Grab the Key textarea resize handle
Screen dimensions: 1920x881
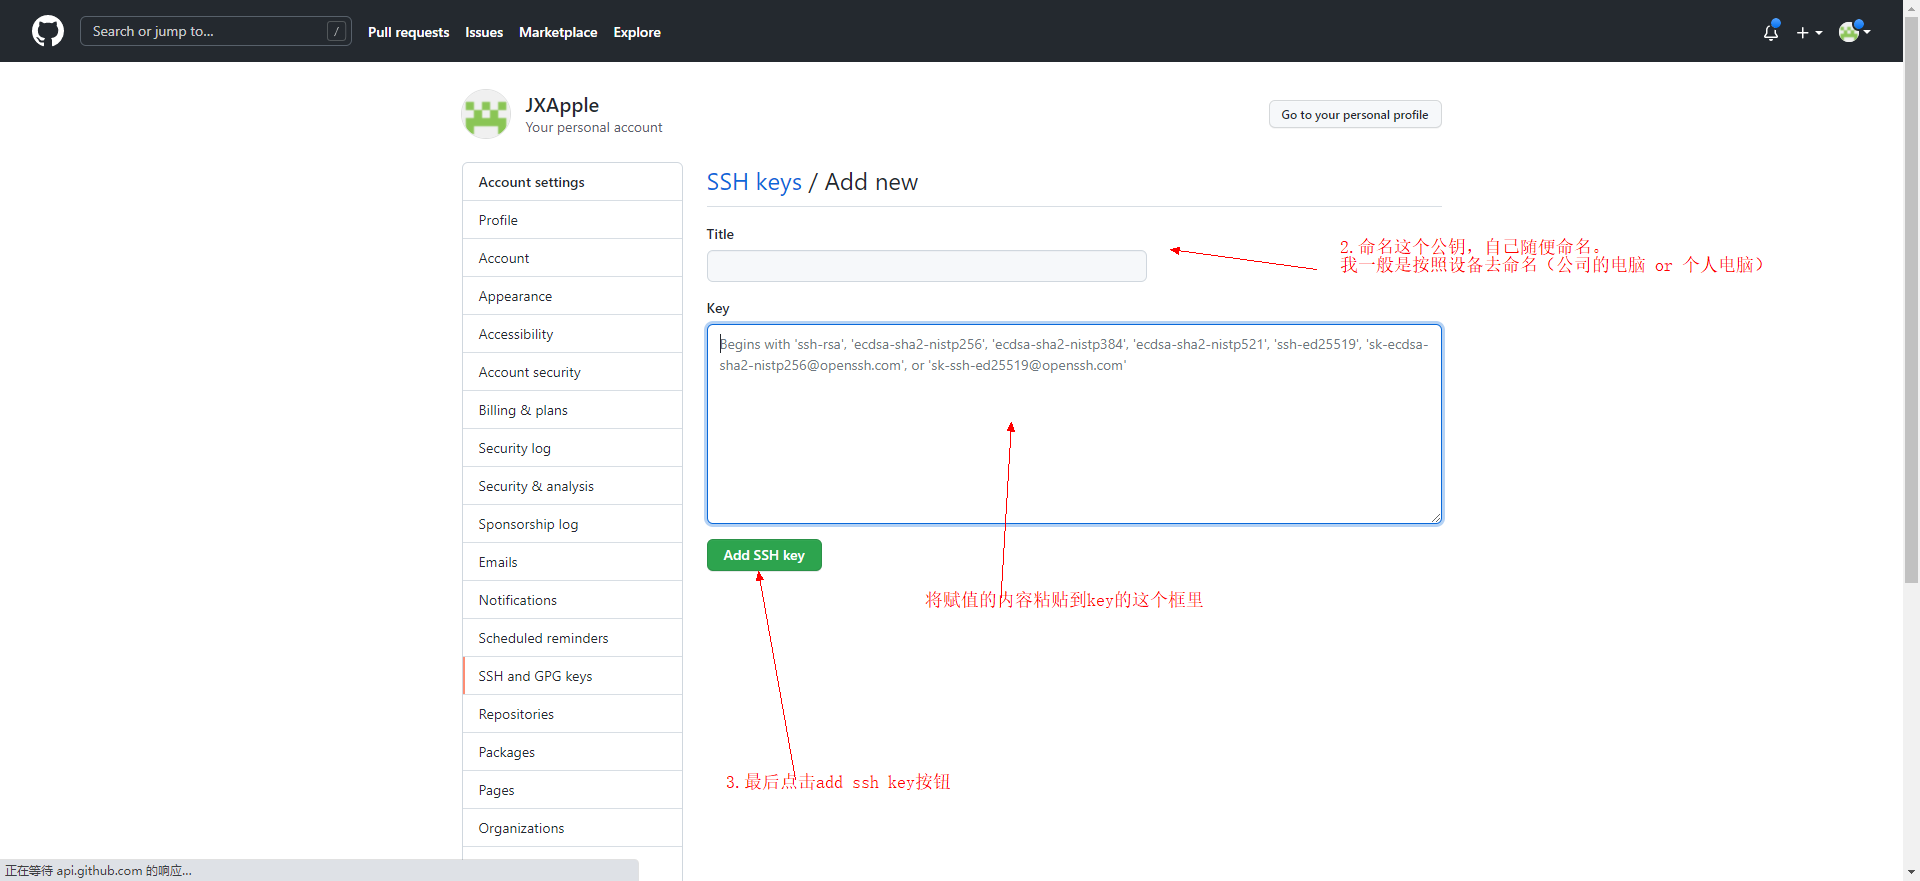coord(1436,518)
